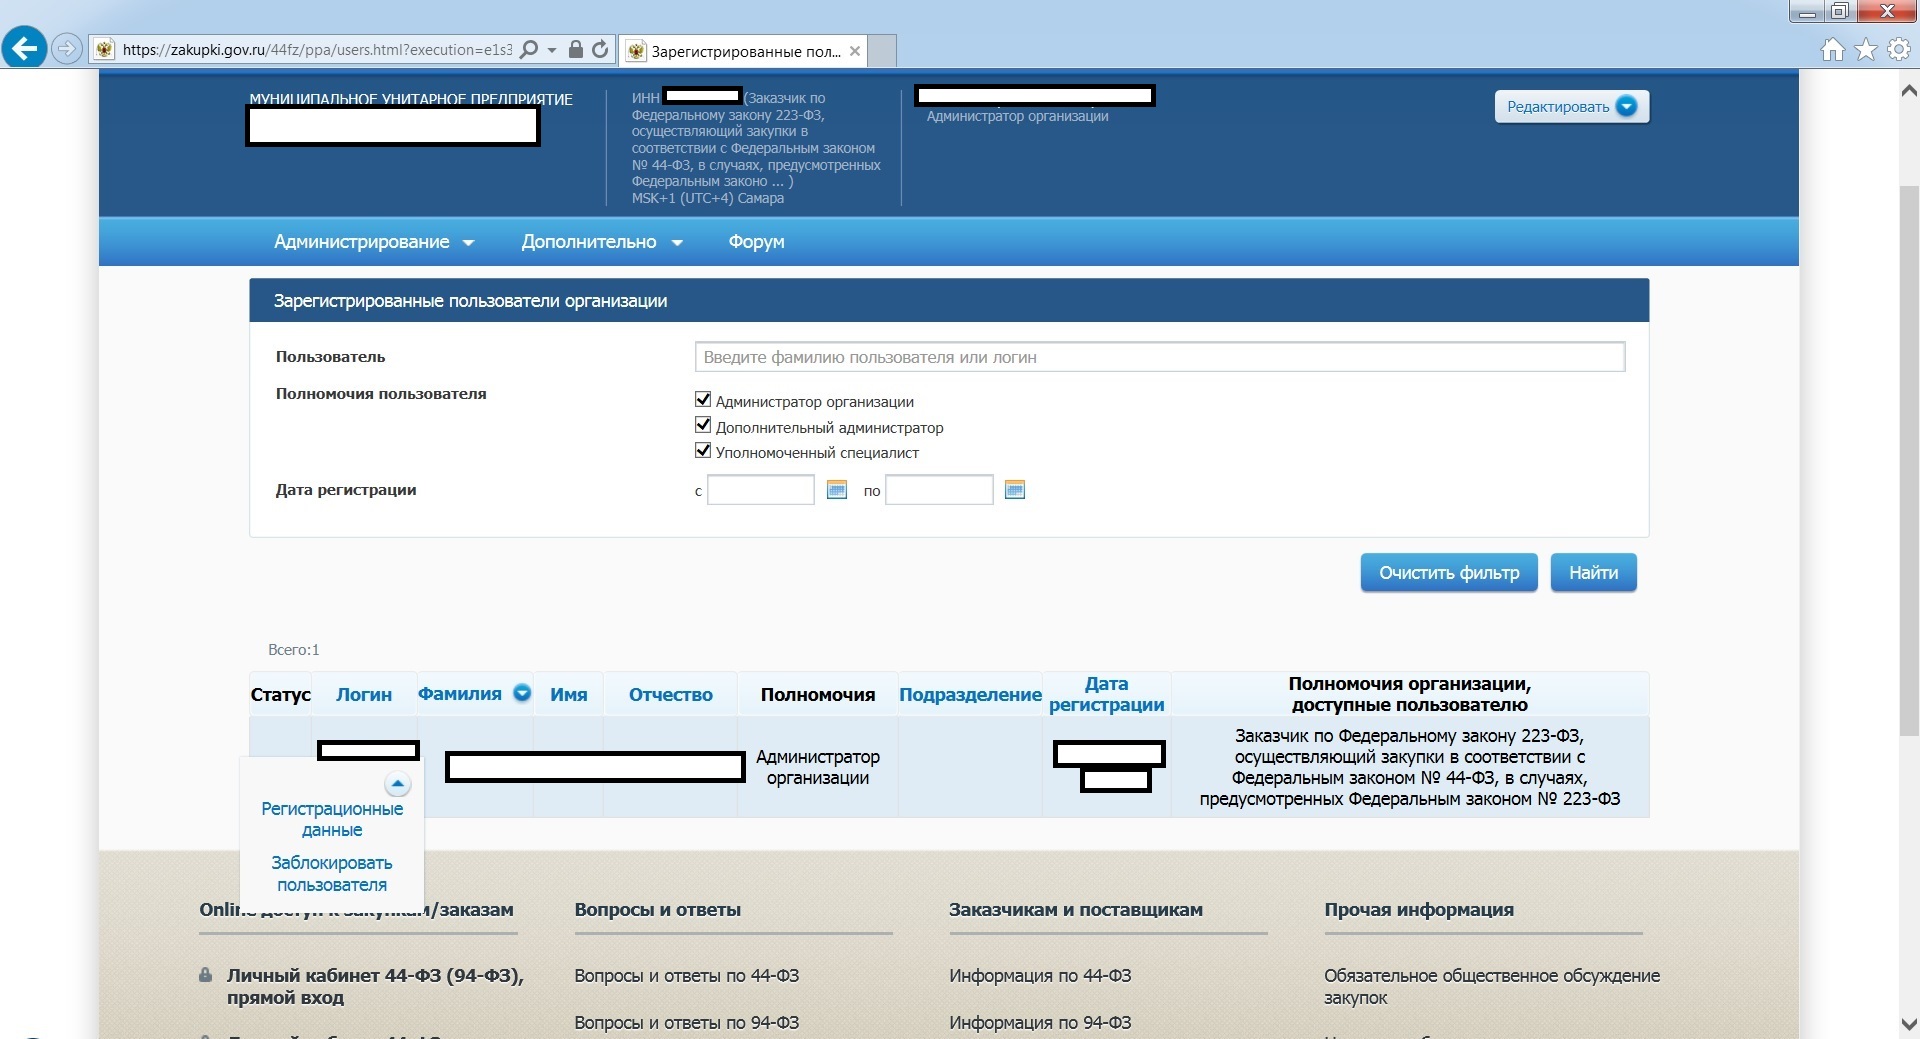The height and width of the screenshot is (1039, 1920).
Task: Disable Уполномоченный специалист checkbox
Action: (x=703, y=451)
